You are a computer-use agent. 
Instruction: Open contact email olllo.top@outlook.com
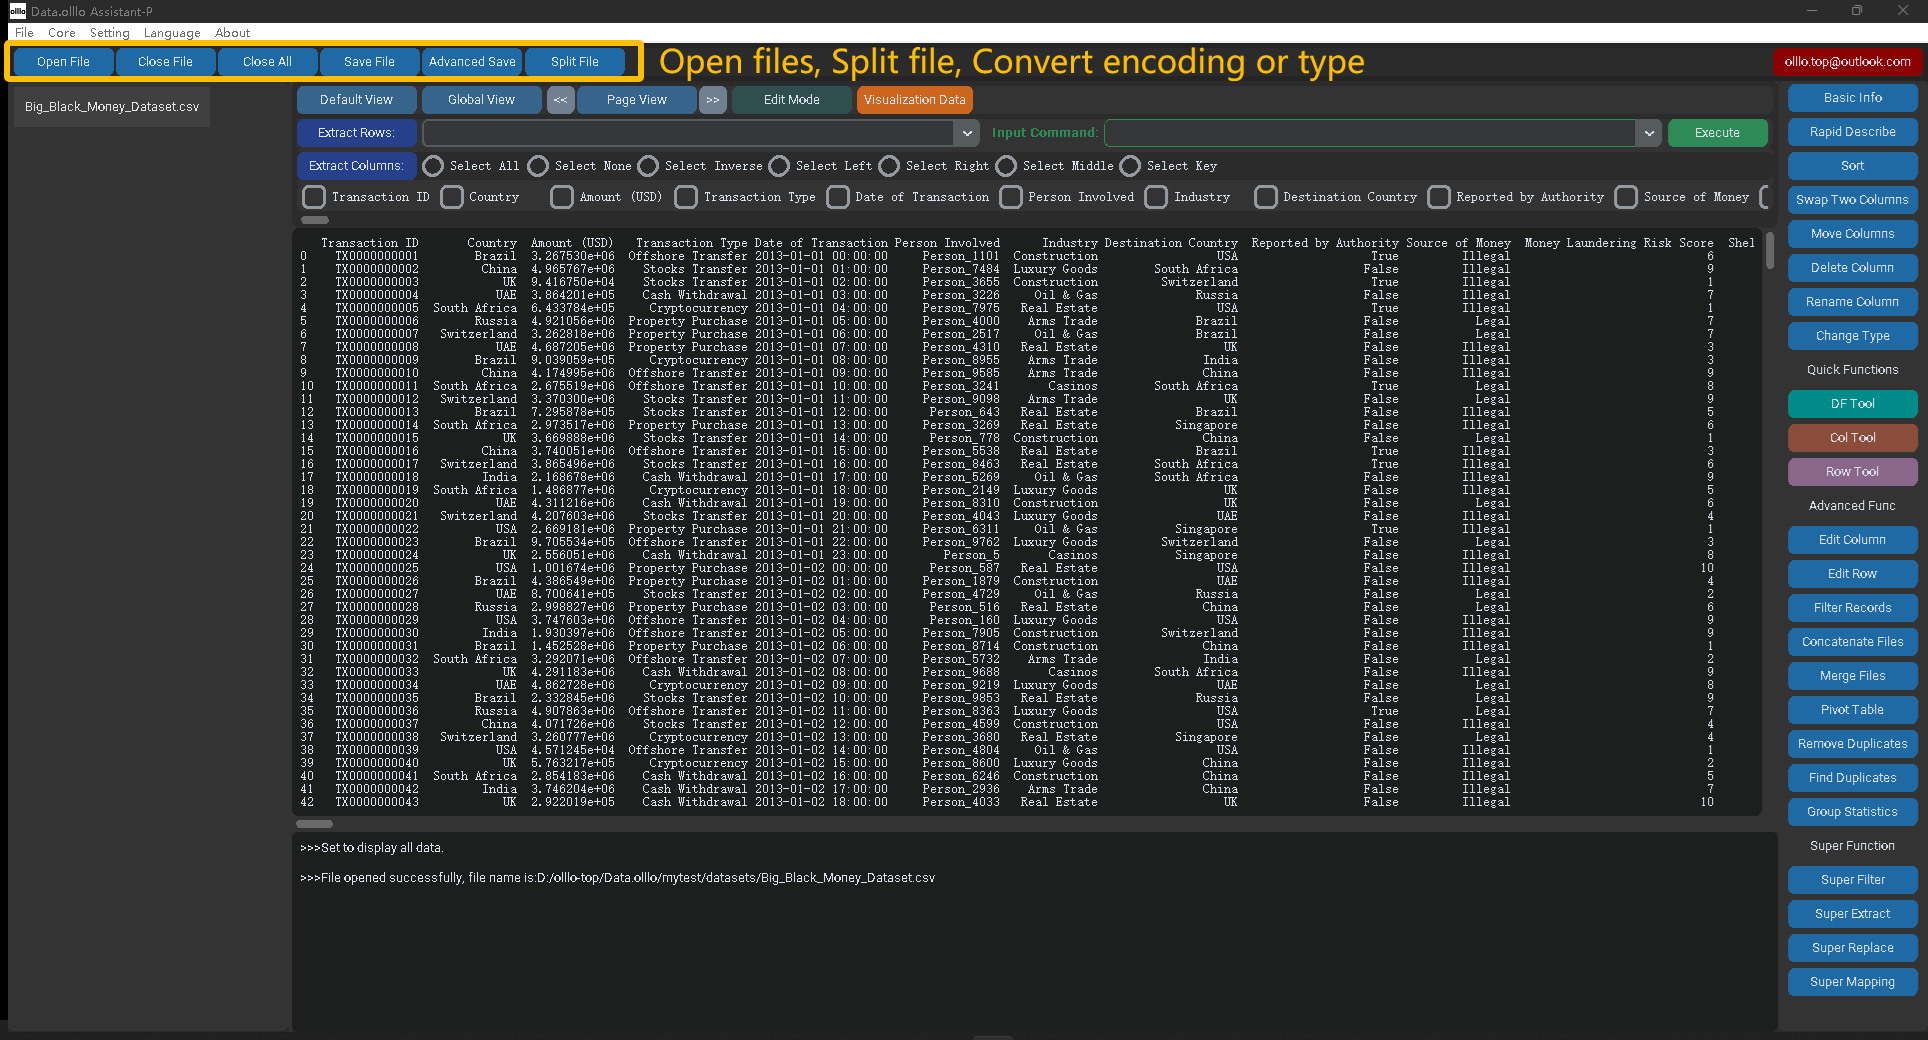tap(1847, 62)
